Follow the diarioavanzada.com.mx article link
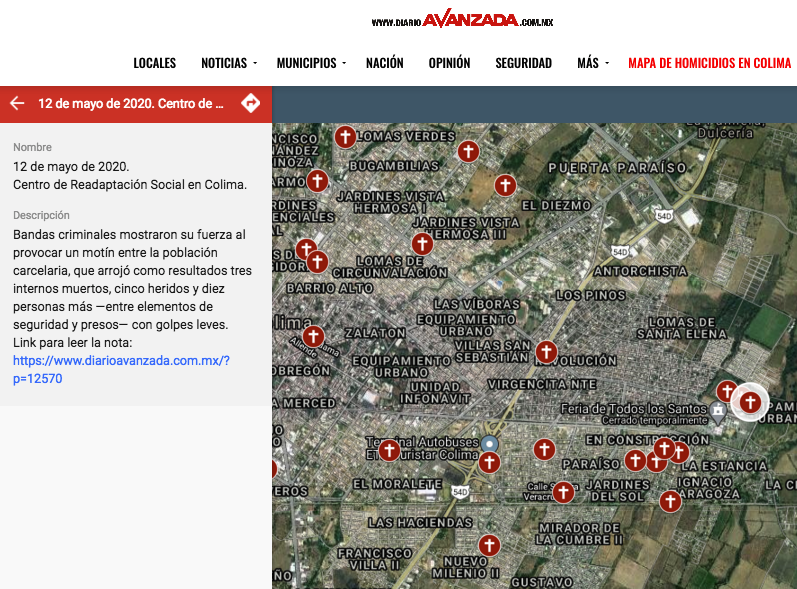 pyautogui.click(x=121, y=370)
